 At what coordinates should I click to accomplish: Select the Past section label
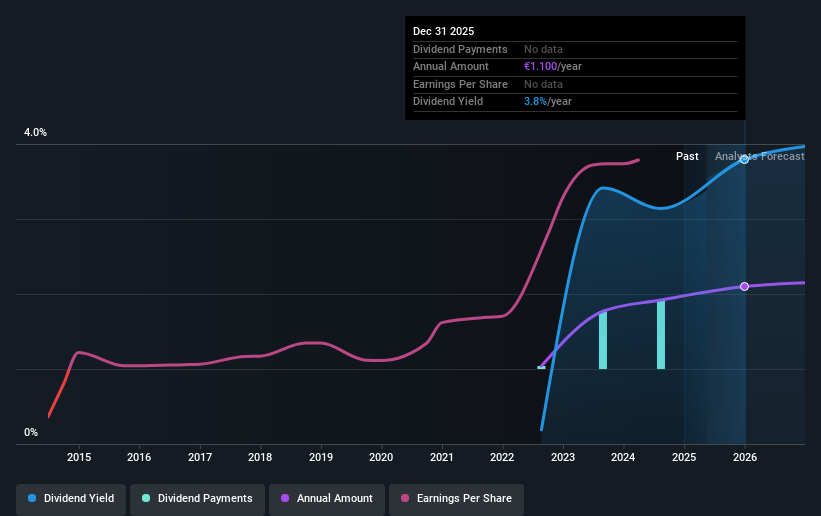click(687, 156)
